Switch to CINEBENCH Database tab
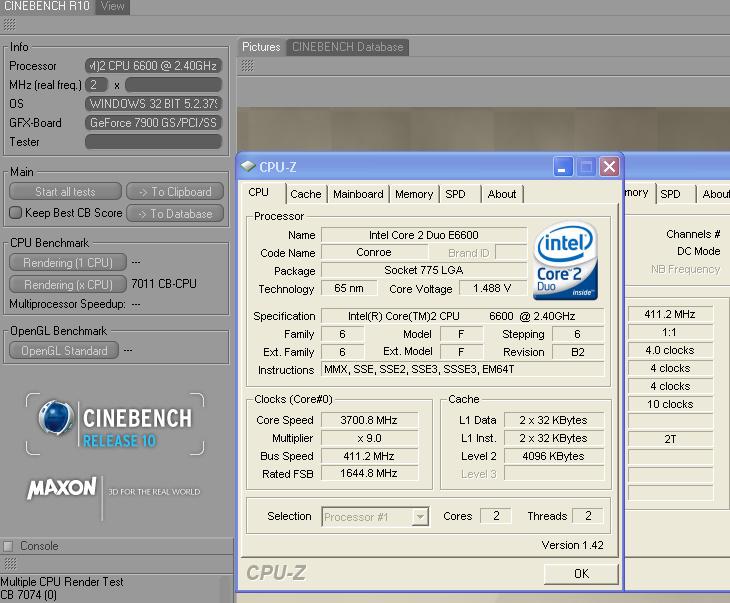730x603 pixels. pyautogui.click(x=347, y=47)
